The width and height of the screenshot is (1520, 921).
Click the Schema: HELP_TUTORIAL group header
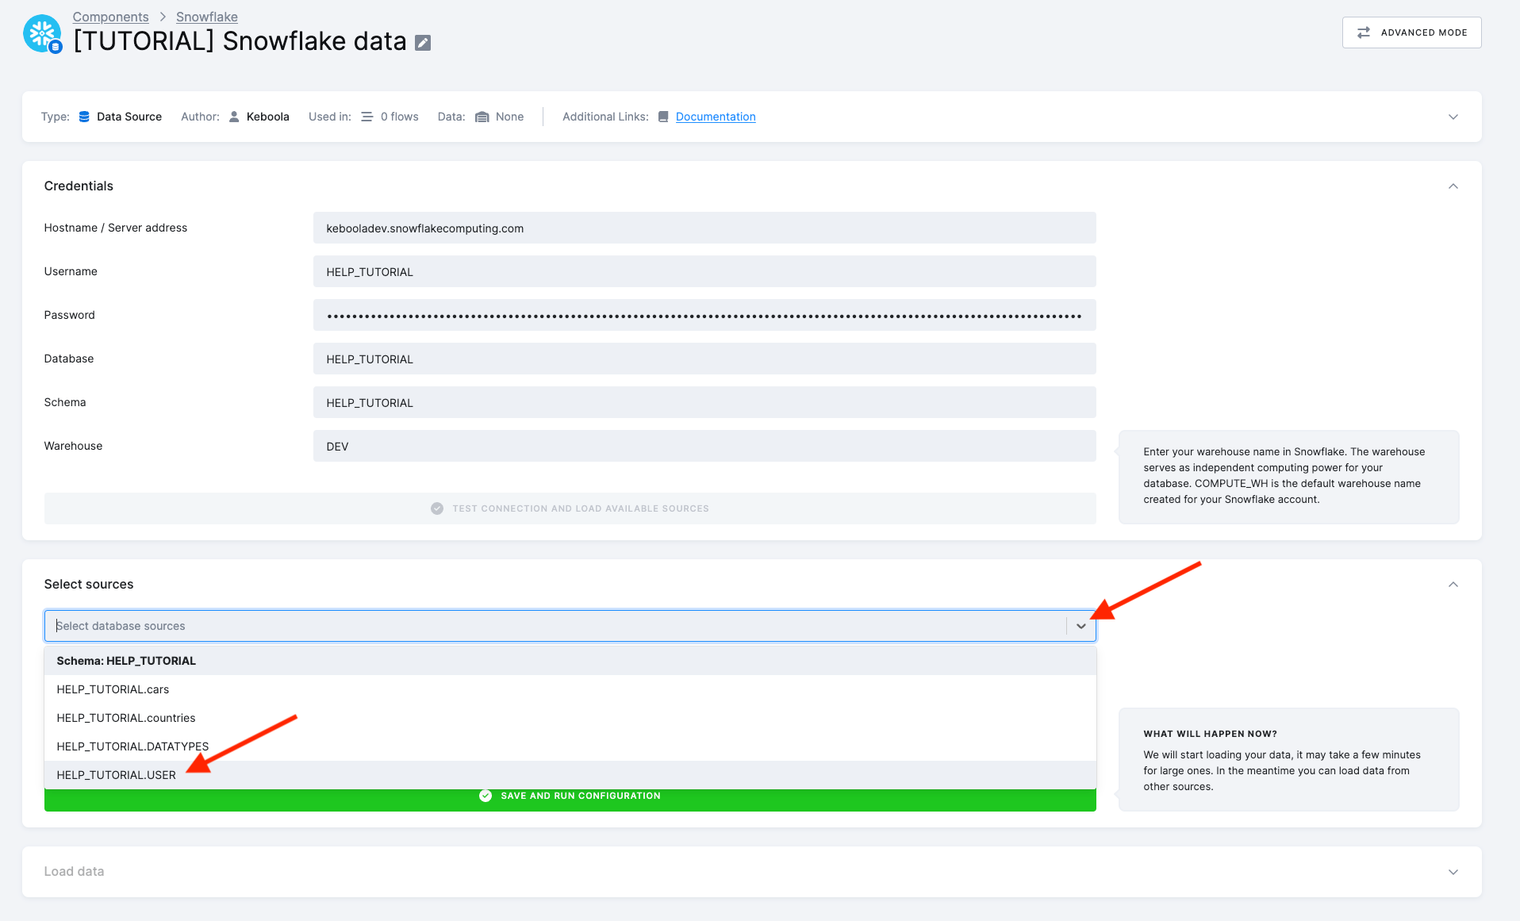570,661
